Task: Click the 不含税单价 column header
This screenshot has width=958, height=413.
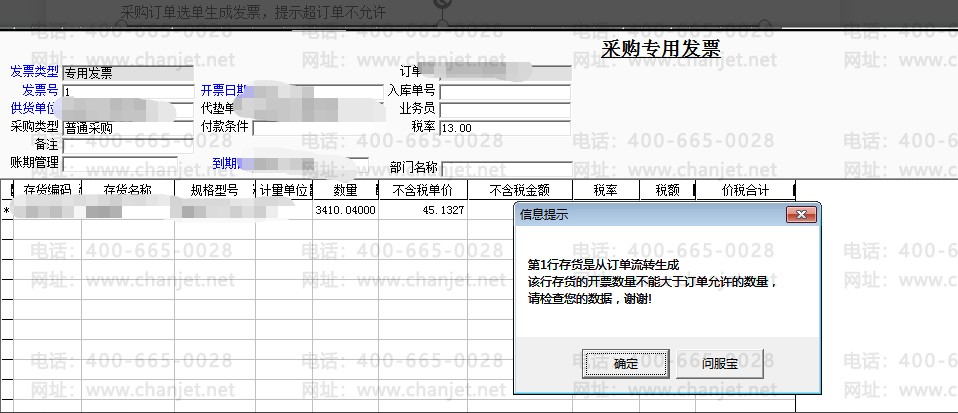Action: pyautogui.click(x=423, y=190)
